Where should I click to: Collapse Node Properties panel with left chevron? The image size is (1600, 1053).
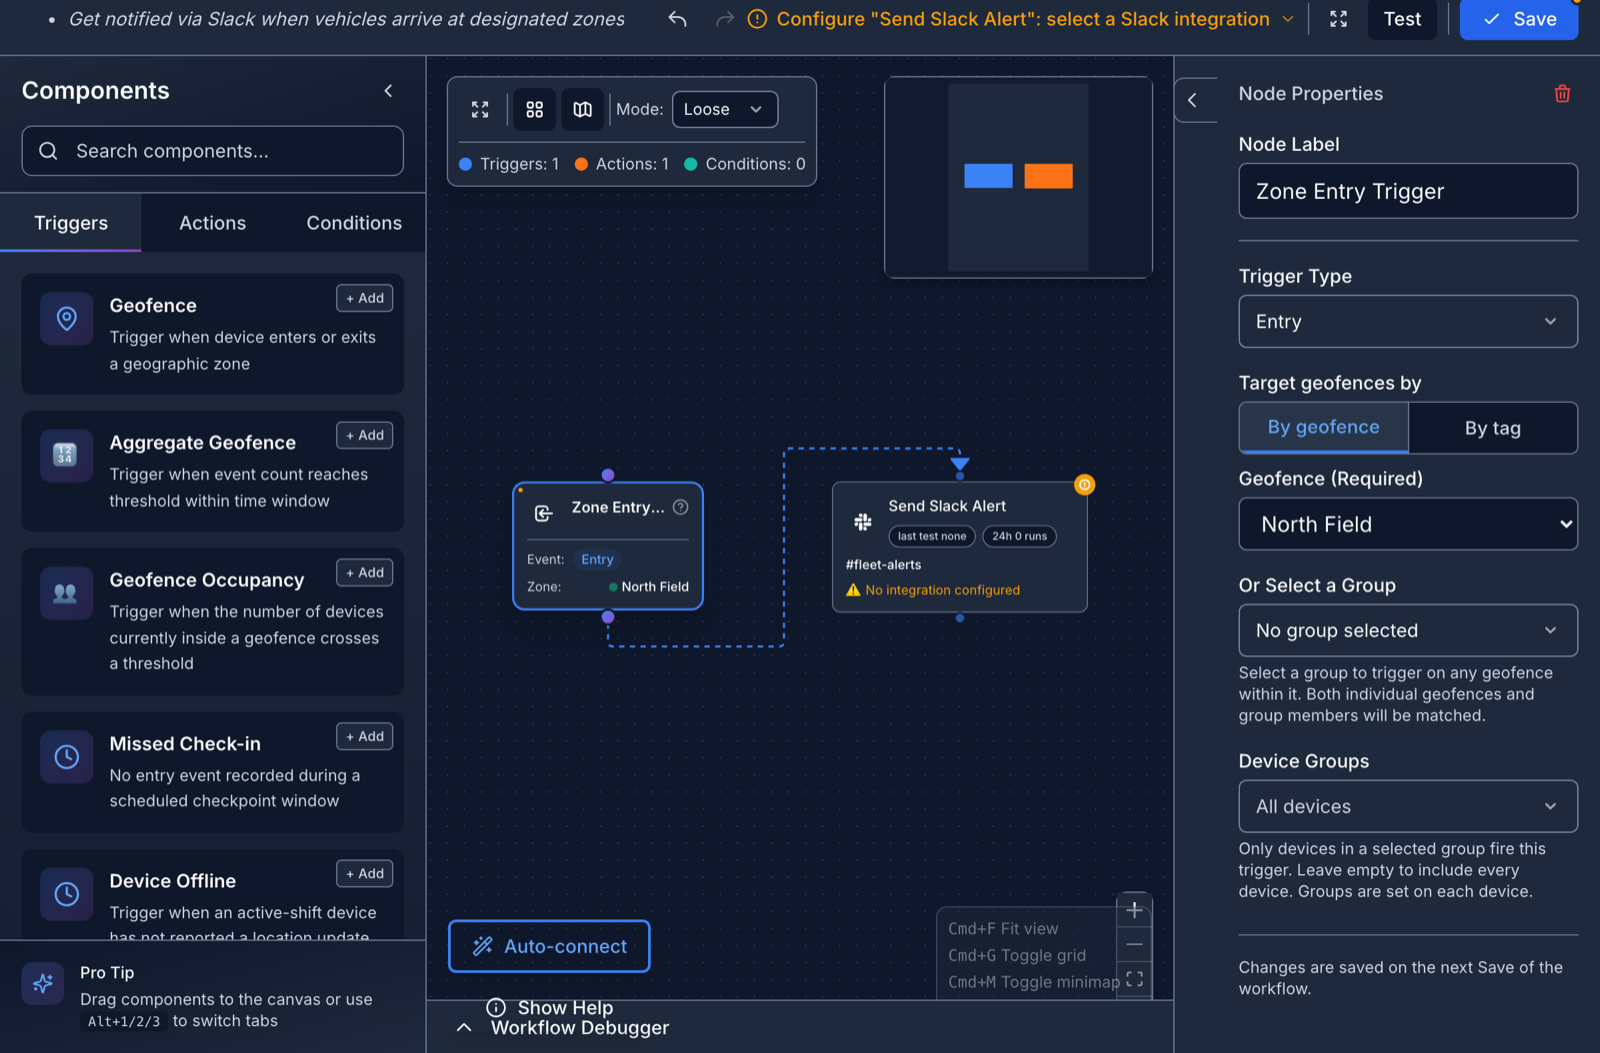click(1192, 100)
